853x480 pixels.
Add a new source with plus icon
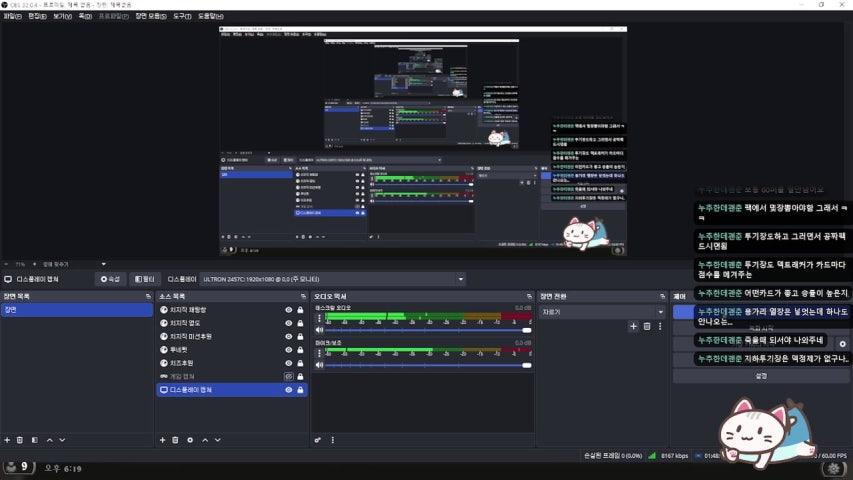click(162, 440)
